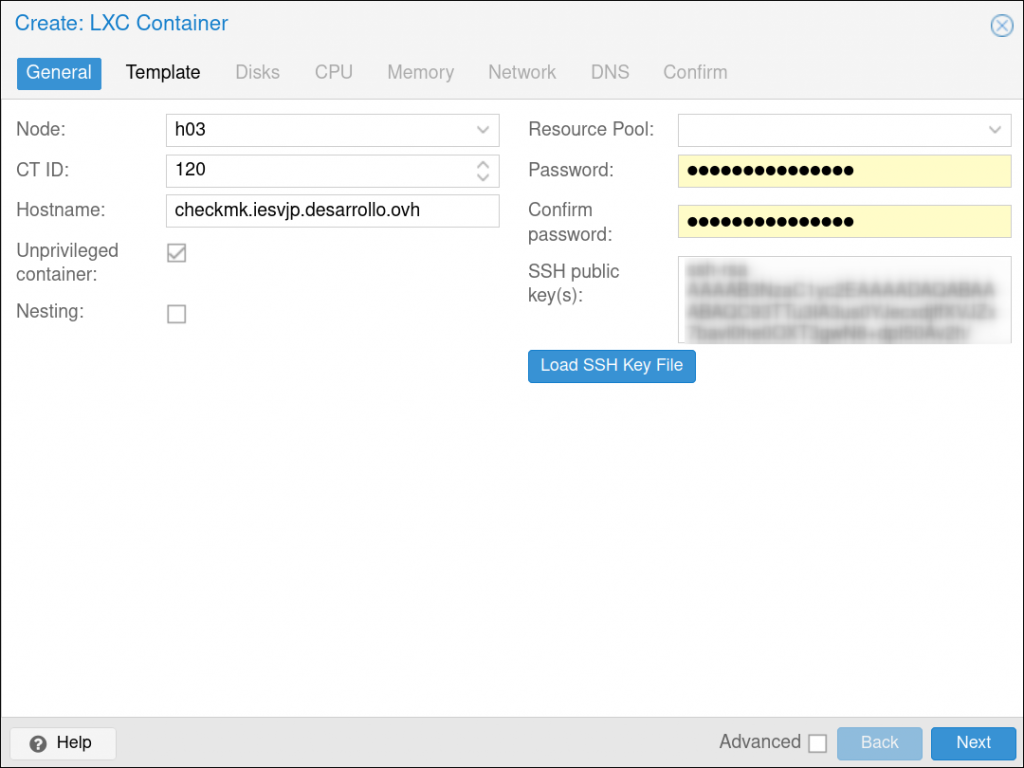Screen dimensions: 1024x768
Task: Click inside the SSH public key text area
Action: [844, 300]
